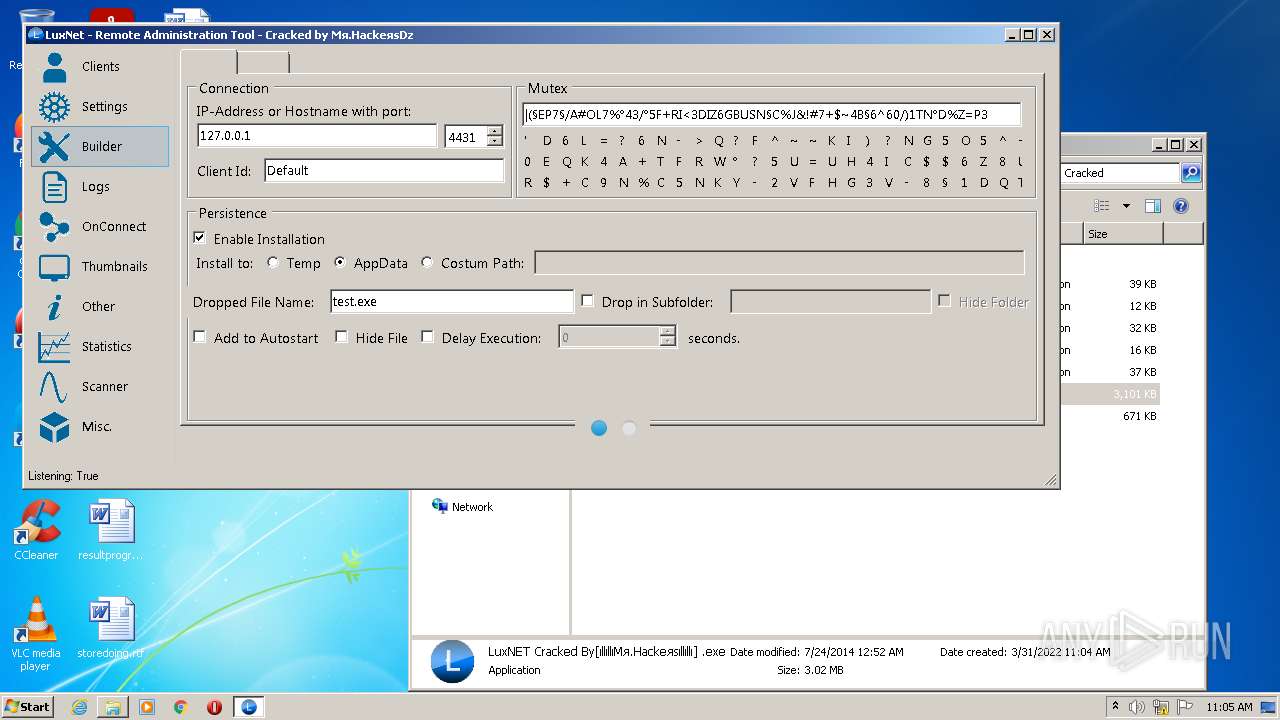Click the storedoing.rtf document icon
The width and height of the screenshot is (1280, 720).
click(110, 628)
